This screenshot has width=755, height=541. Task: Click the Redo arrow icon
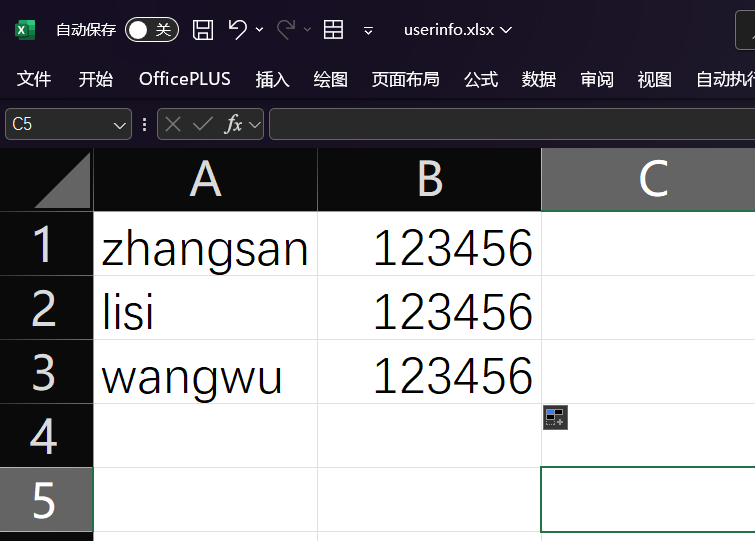(x=286, y=30)
